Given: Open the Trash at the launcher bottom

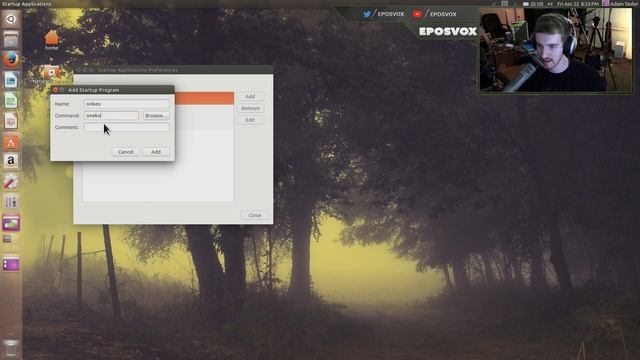Looking at the screenshot, I should click(x=11, y=349).
